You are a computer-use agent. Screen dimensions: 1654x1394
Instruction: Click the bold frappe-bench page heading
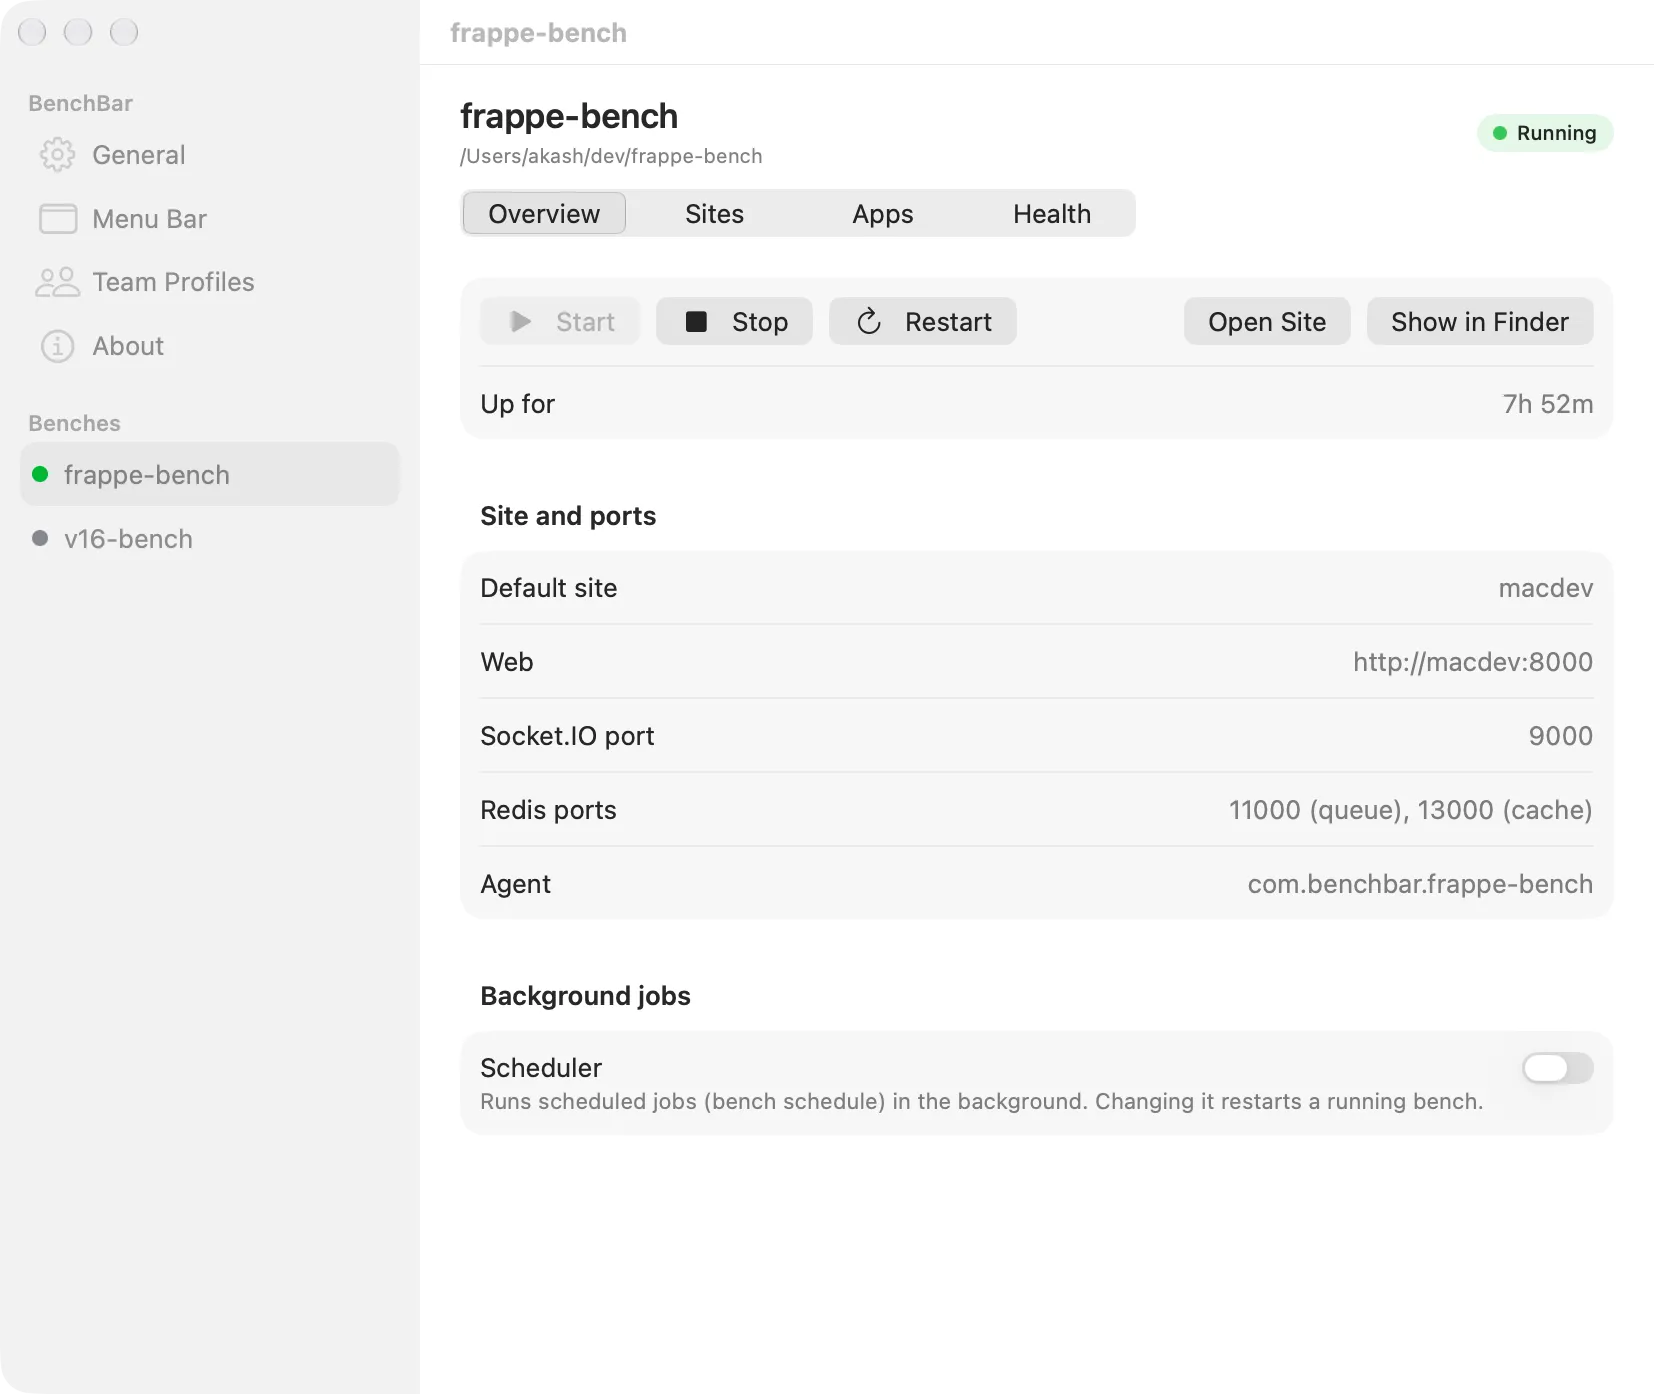pos(569,116)
